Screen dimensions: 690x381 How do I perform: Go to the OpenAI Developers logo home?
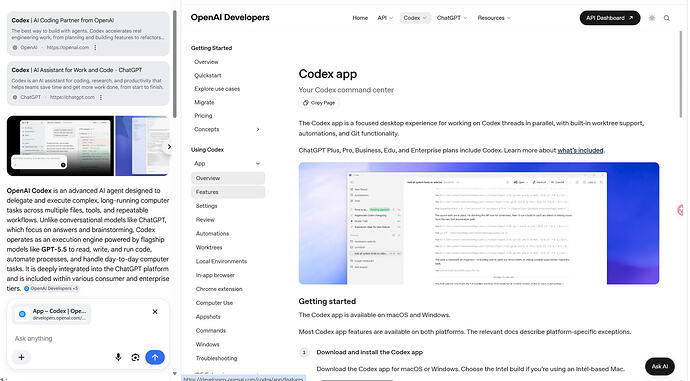pyautogui.click(x=230, y=18)
